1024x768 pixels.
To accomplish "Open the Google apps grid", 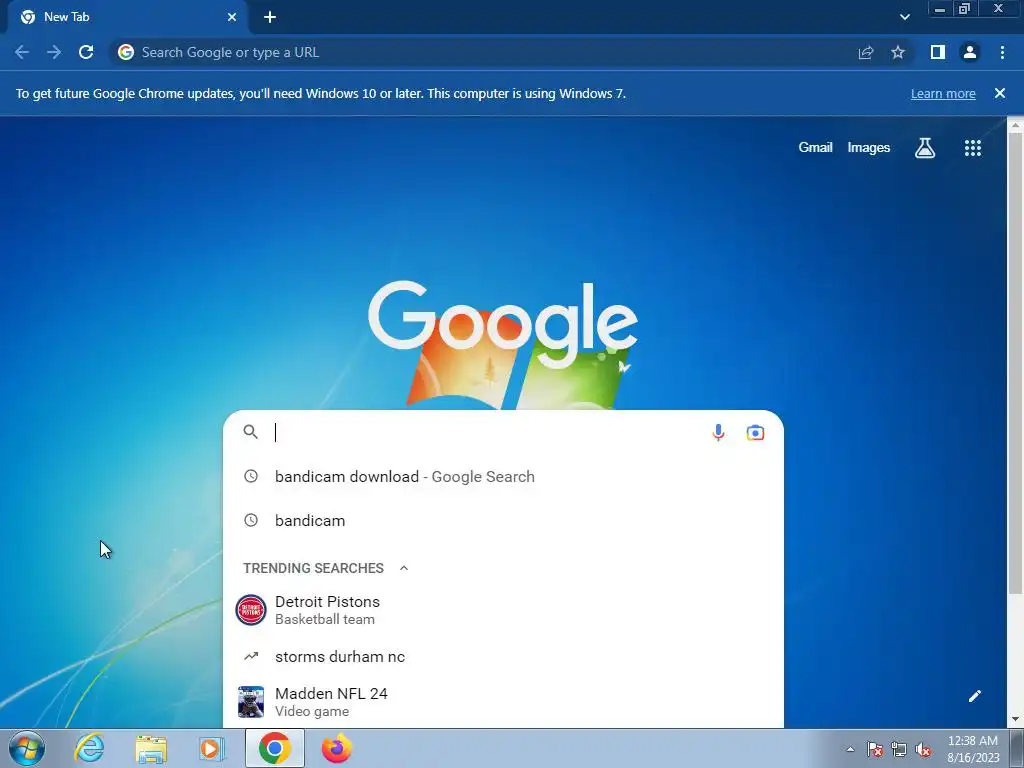I will [x=973, y=148].
